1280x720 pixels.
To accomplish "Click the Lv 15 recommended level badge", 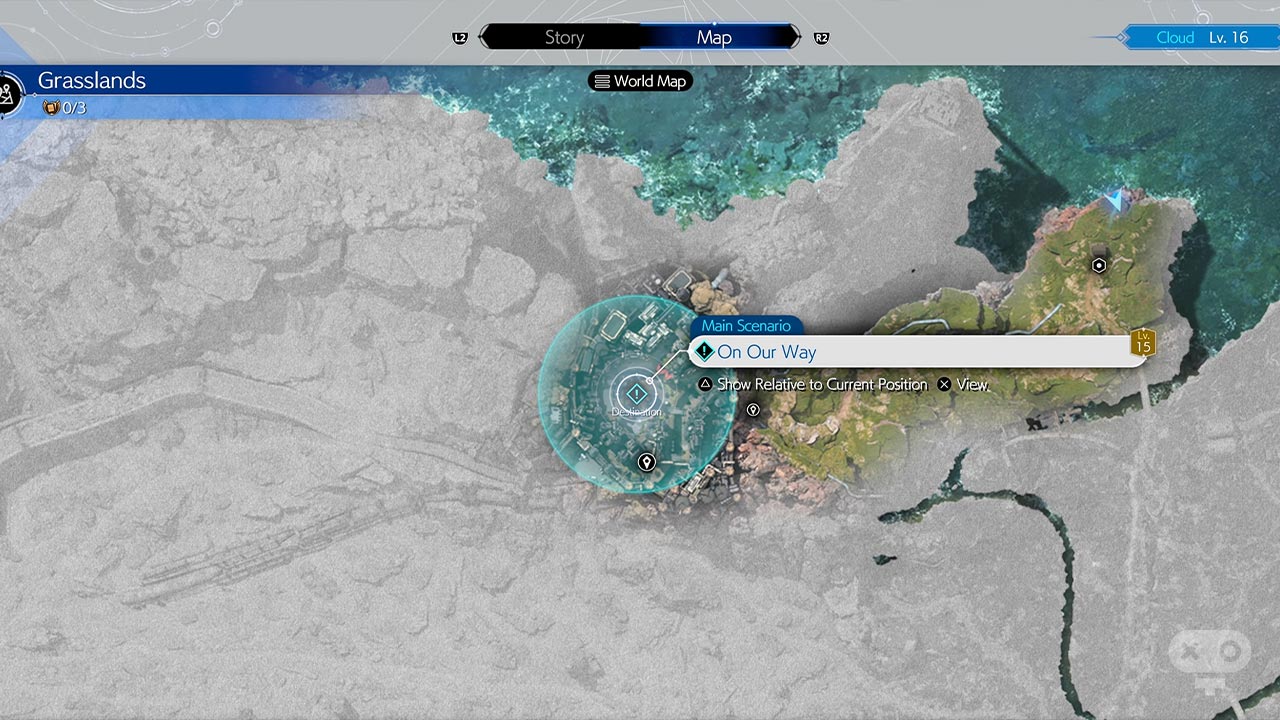I will (1143, 343).
